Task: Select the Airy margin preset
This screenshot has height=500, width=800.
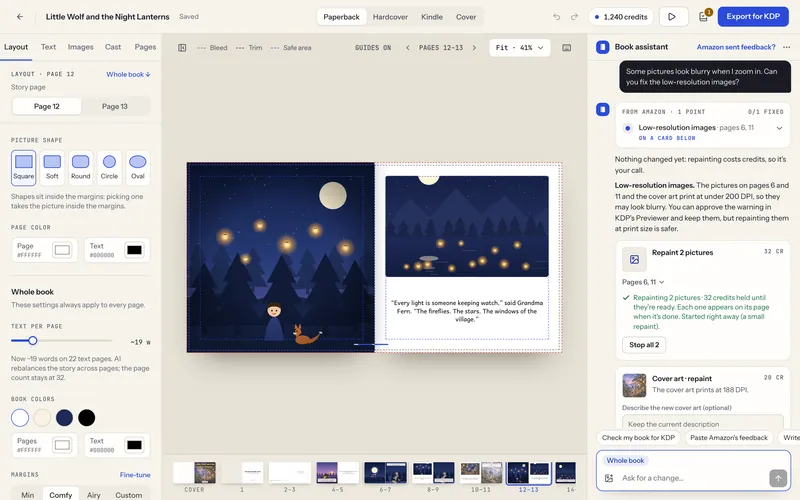Action: tap(93, 495)
